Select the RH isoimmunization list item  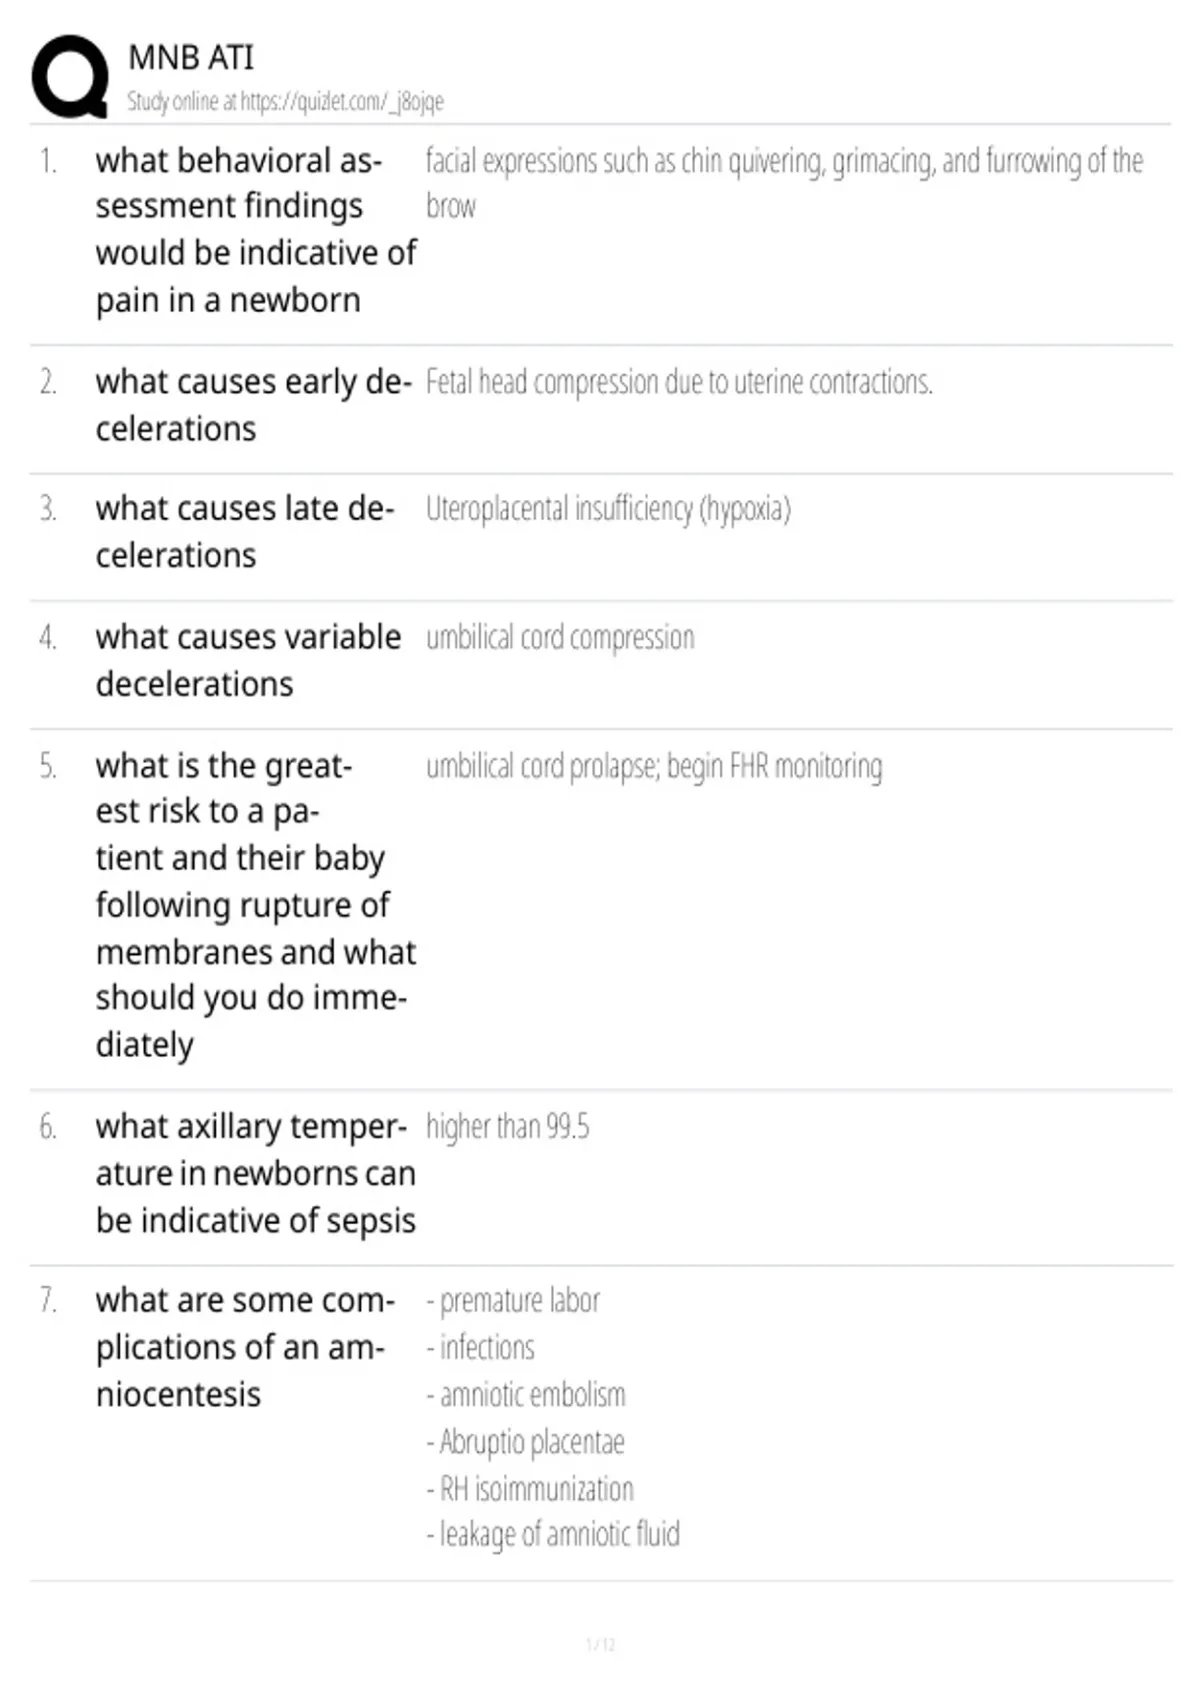tap(530, 1489)
